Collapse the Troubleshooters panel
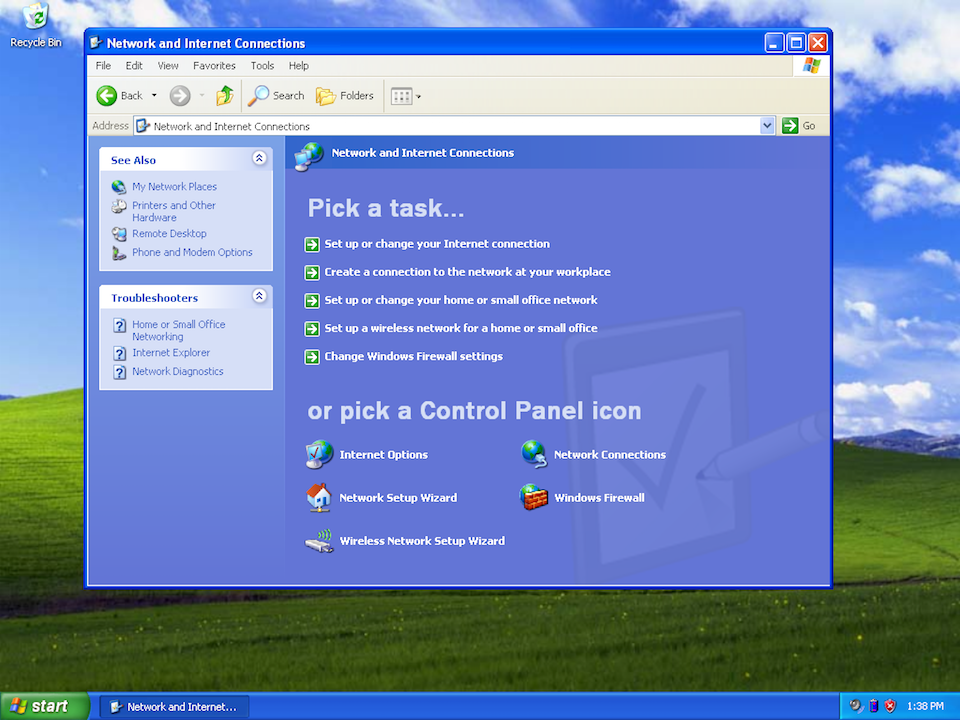Viewport: 960px width, 720px height. pyautogui.click(x=259, y=296)
